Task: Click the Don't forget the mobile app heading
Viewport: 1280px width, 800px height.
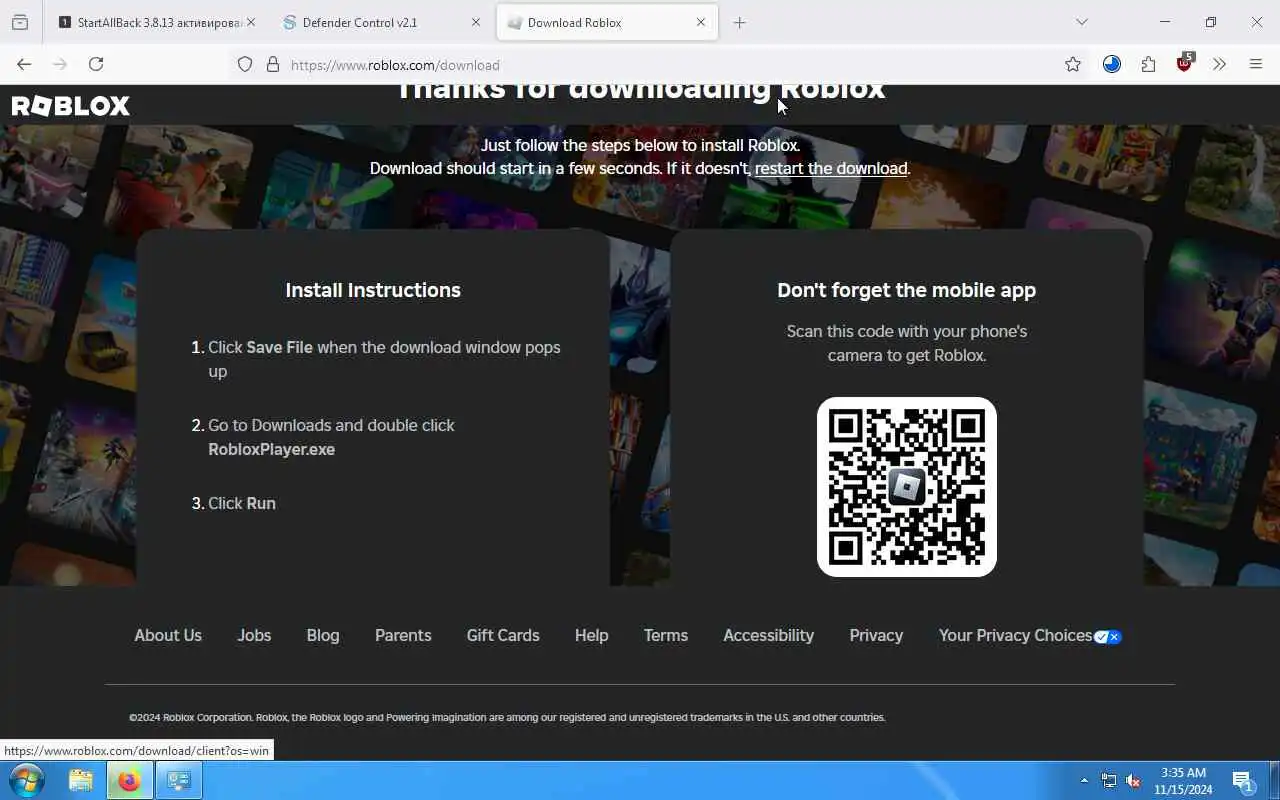Action: pyautogui.click(x=907, y=290)
